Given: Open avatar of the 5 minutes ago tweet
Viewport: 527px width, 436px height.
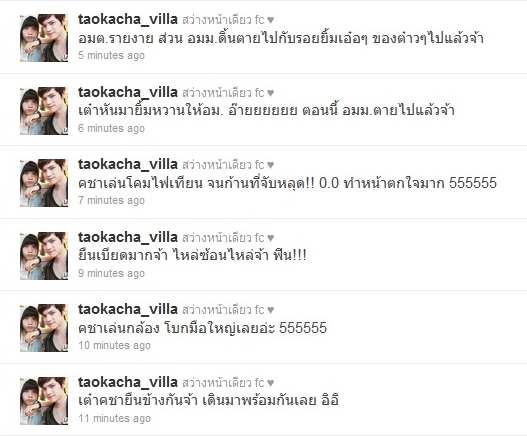Looking at the screenshot, I should [x=44, y=38].
